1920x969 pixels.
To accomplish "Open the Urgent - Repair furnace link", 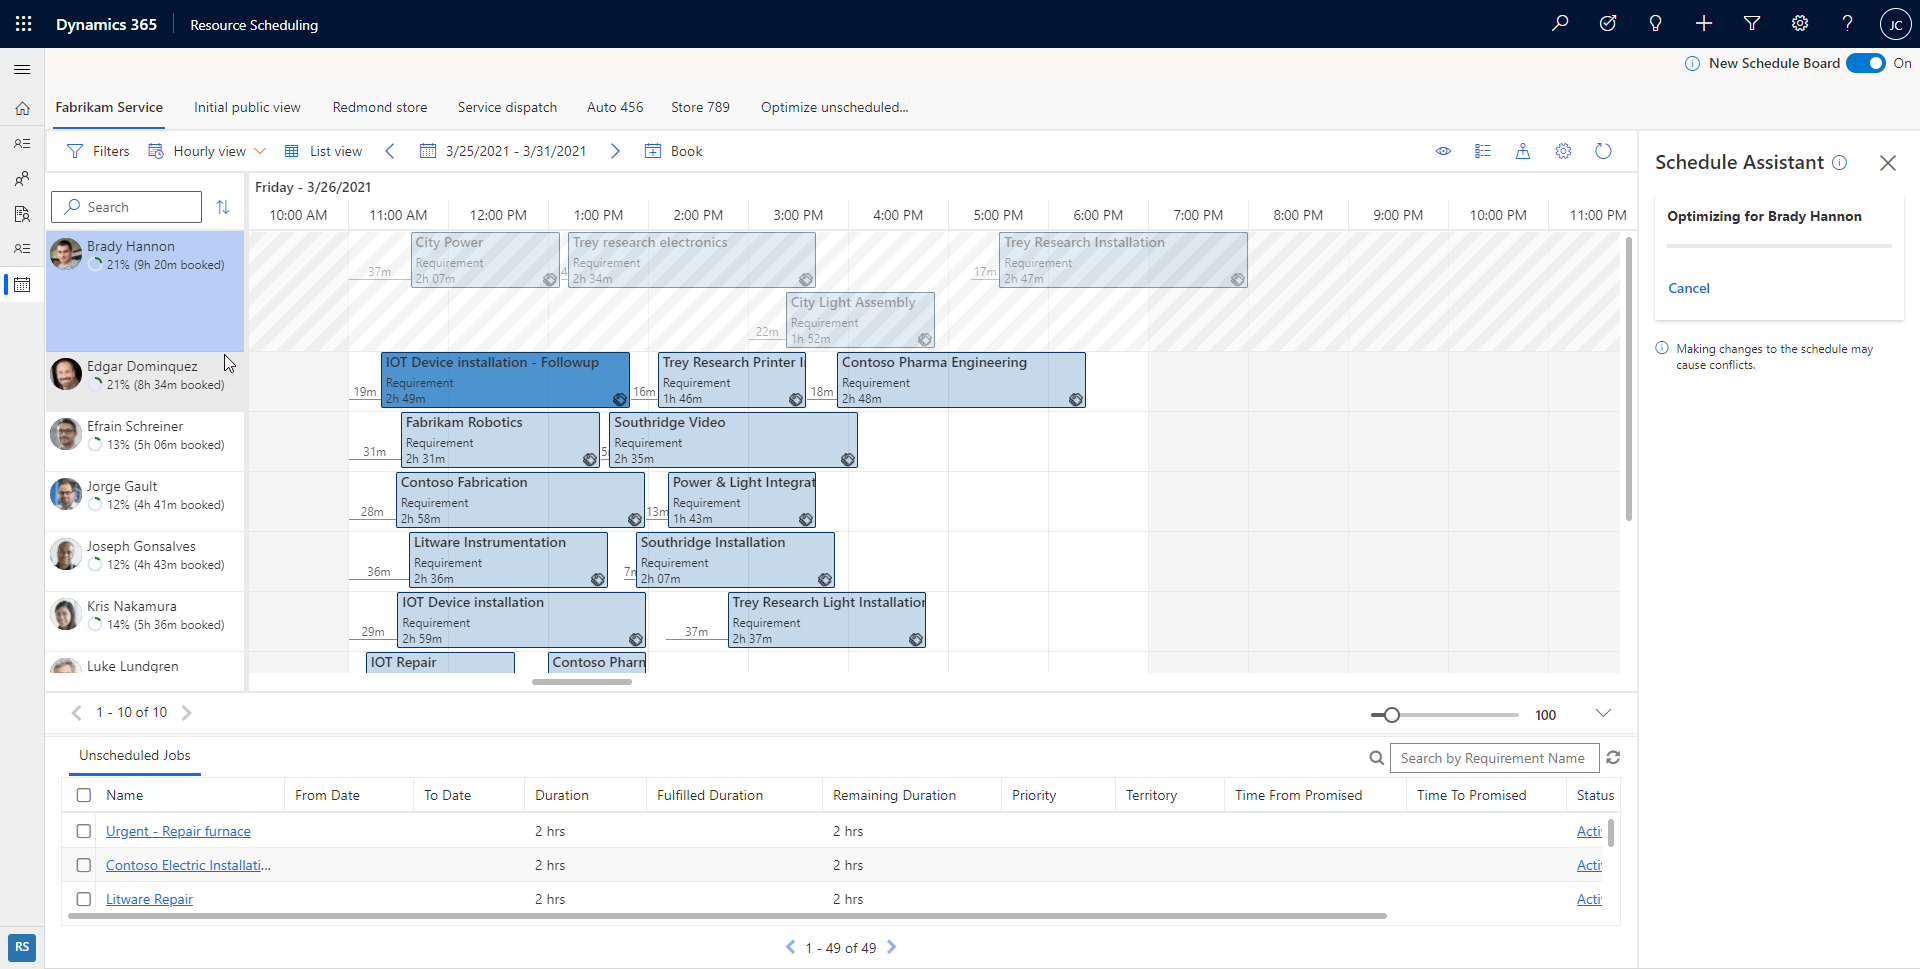I will pos(178,831).
